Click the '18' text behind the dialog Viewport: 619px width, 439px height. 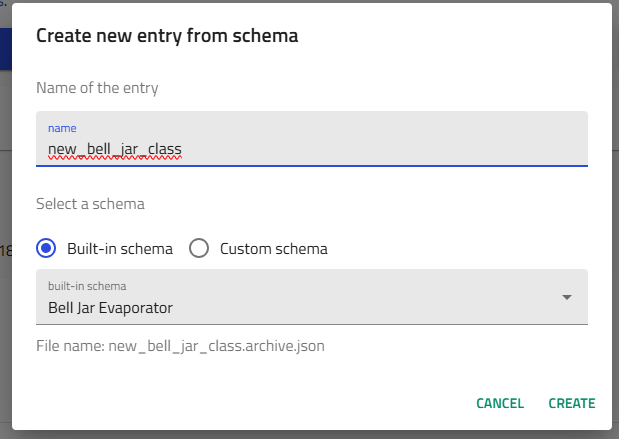pos(4,248)
